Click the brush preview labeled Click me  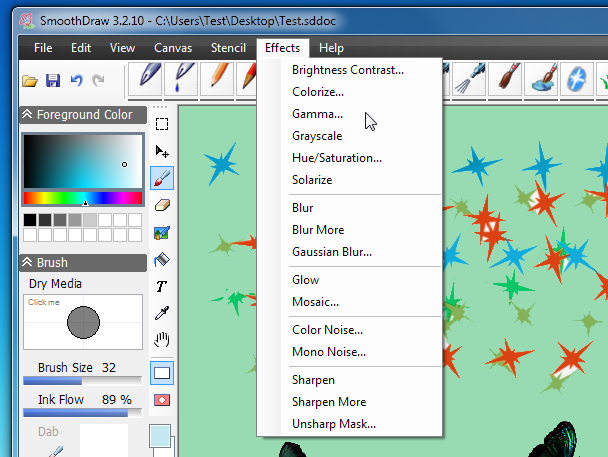pos(83,322)
